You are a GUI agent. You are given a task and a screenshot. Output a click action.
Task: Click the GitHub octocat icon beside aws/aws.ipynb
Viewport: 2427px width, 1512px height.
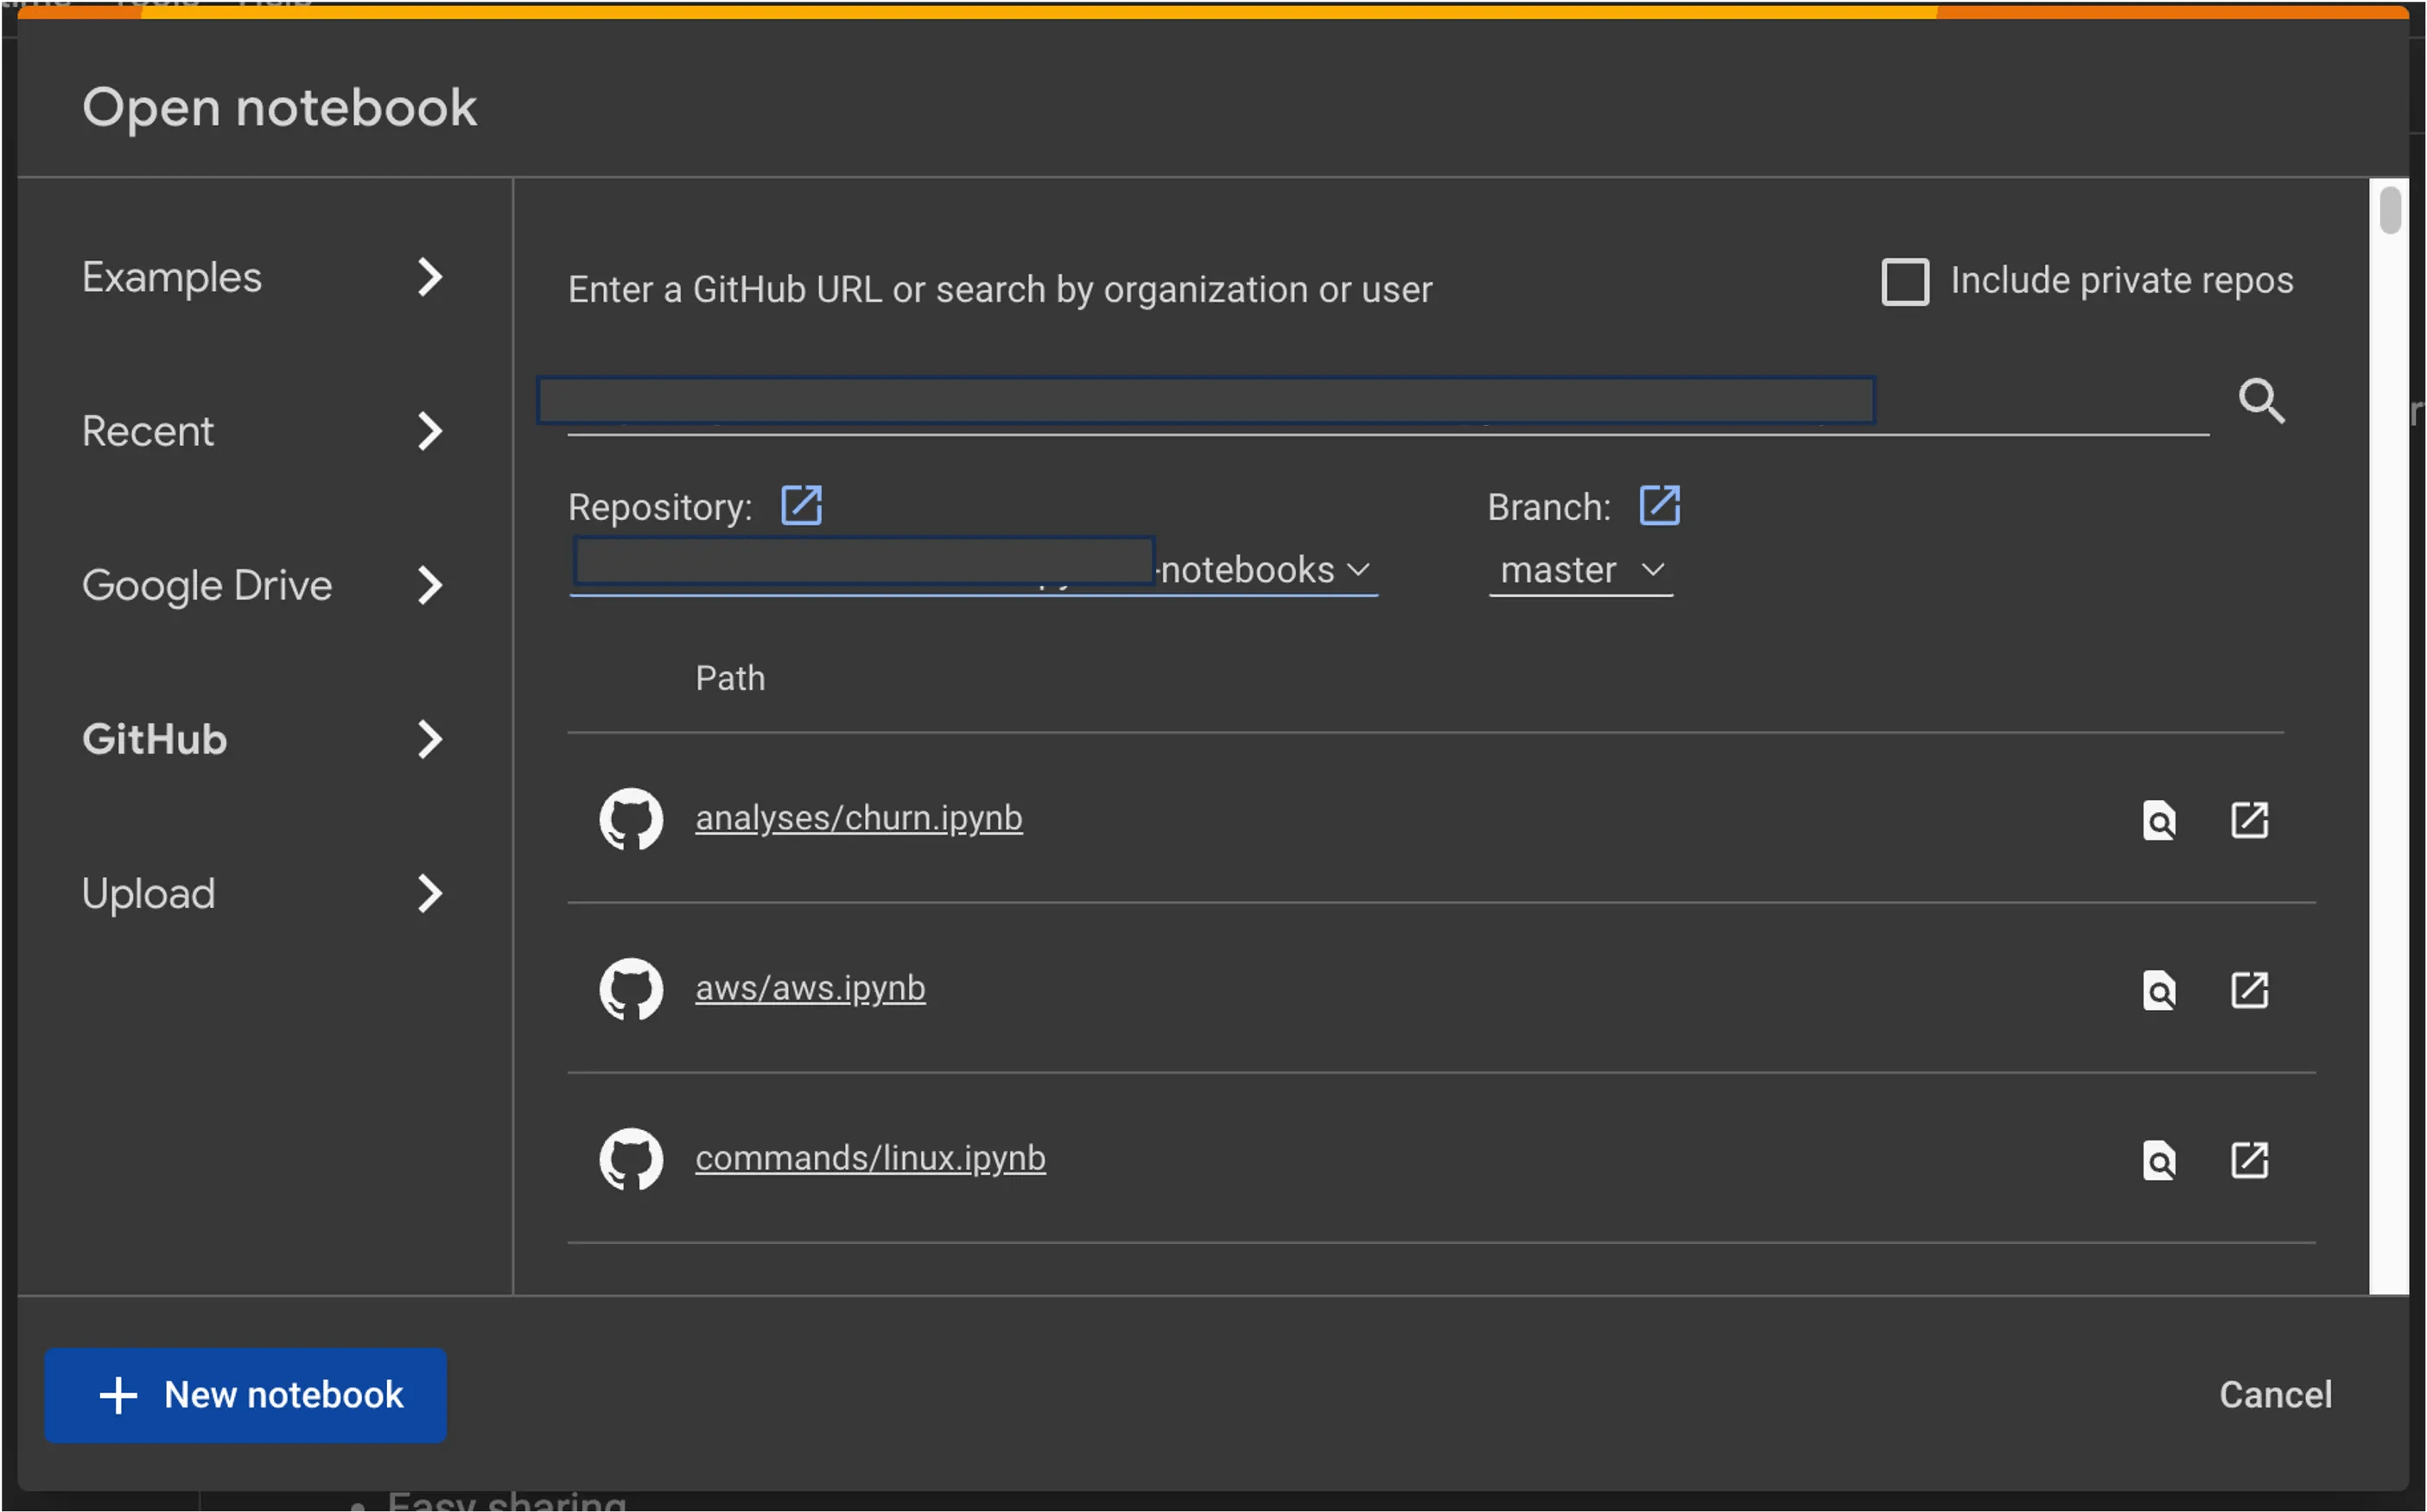pyautogui.click(x=630, y=989)
